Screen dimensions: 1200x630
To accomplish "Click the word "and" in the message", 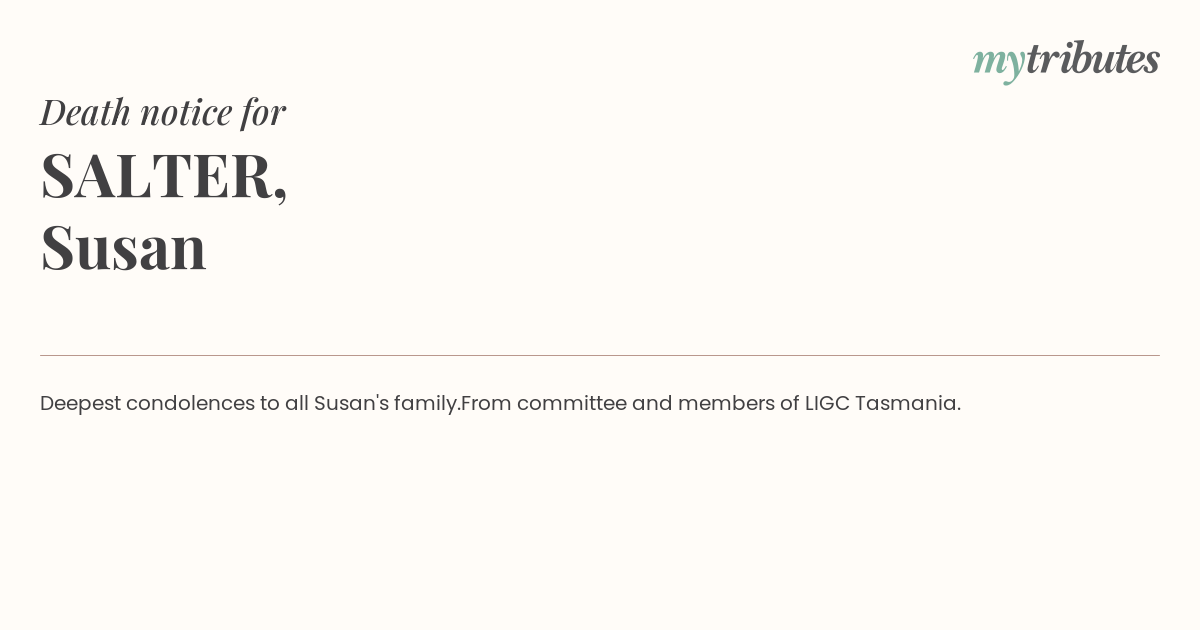I will pyautogui.click(x=652, y=404).
